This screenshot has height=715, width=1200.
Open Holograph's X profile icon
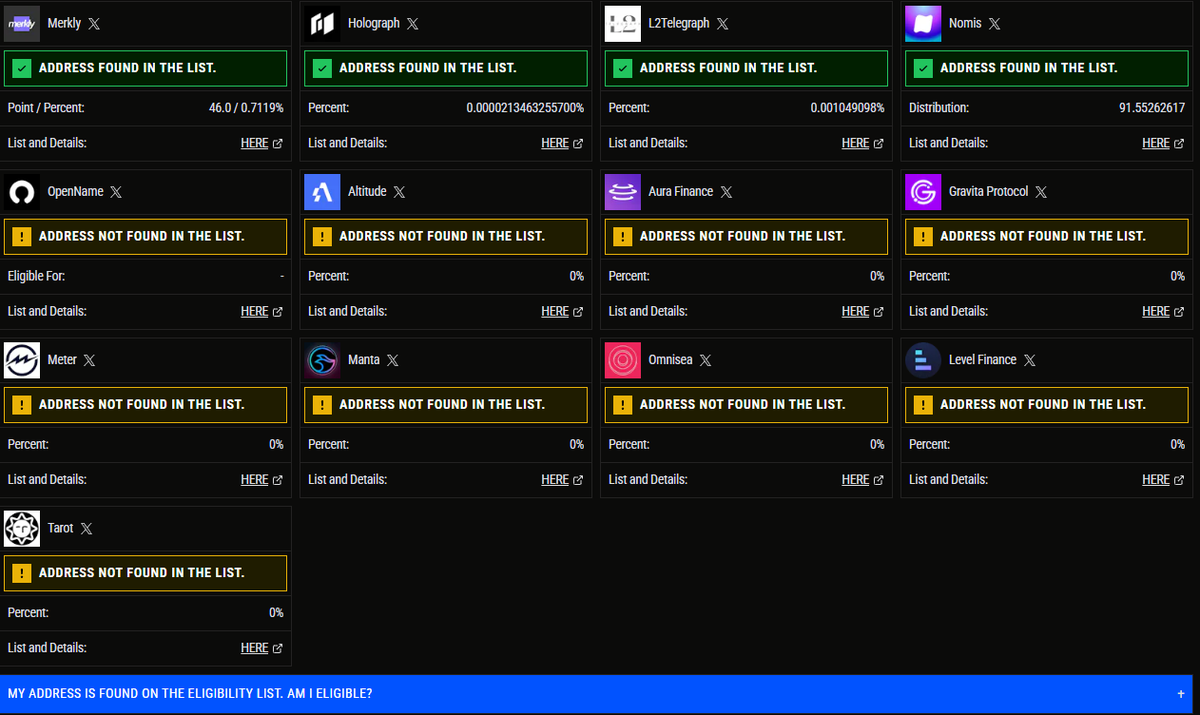click(x=412, y=23)
